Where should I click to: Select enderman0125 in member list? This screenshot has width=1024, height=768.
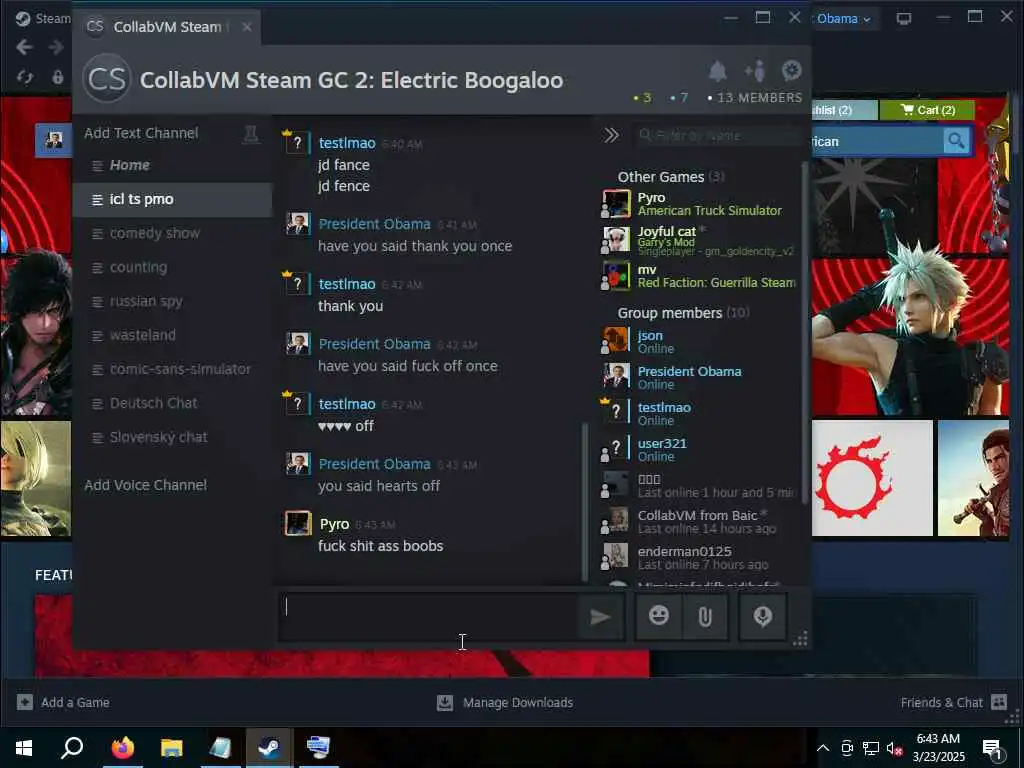pos(699,558)
